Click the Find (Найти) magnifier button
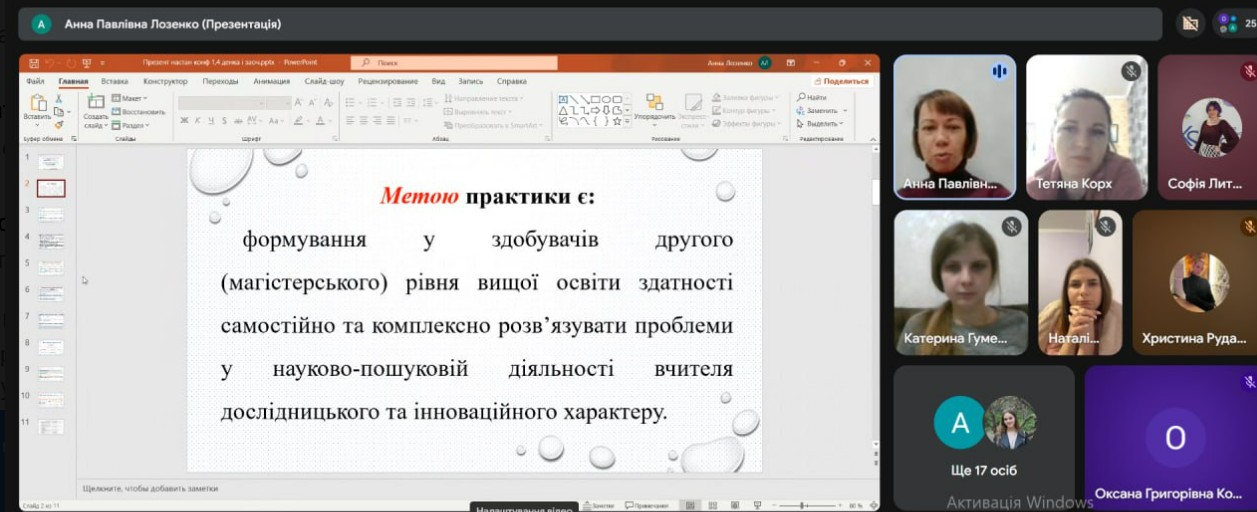Image resolution: width=1257 pixels, height=512 pixels. click(x=812, y=98)
